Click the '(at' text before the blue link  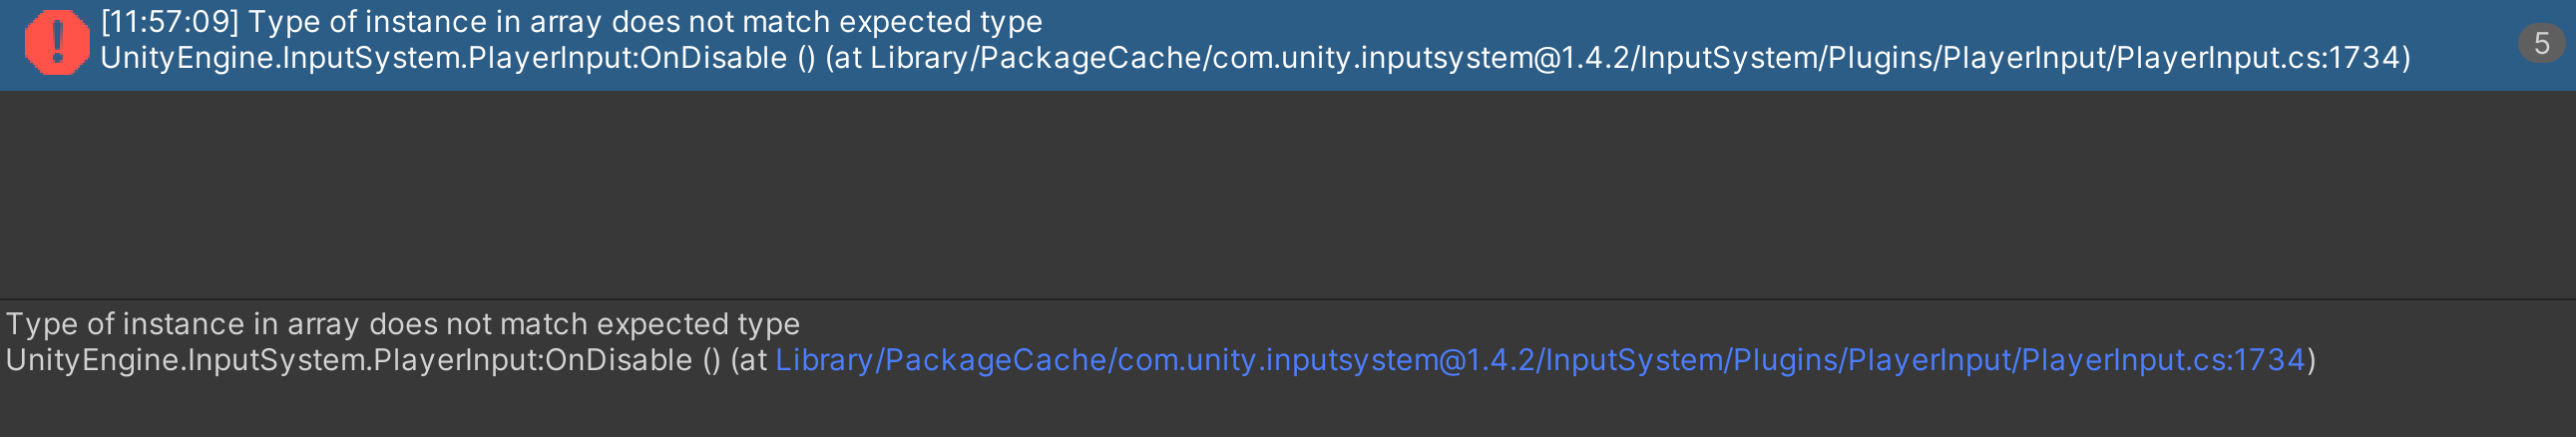pyautogui.click(x=749, y=360)
